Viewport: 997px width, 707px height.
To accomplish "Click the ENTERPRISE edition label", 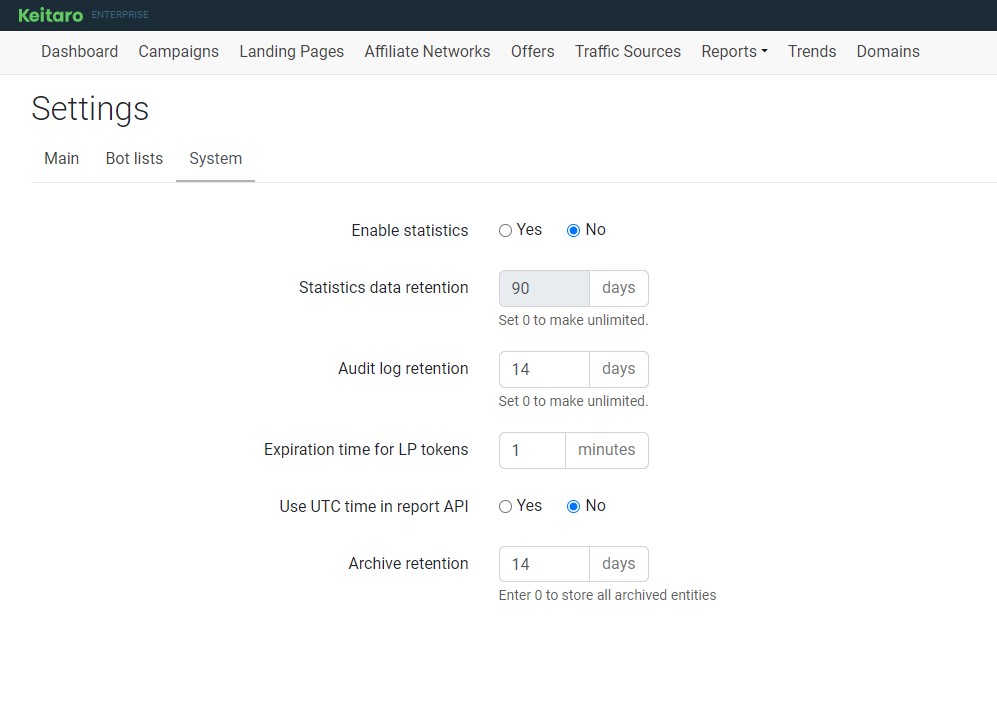I will tap(120, 15).
